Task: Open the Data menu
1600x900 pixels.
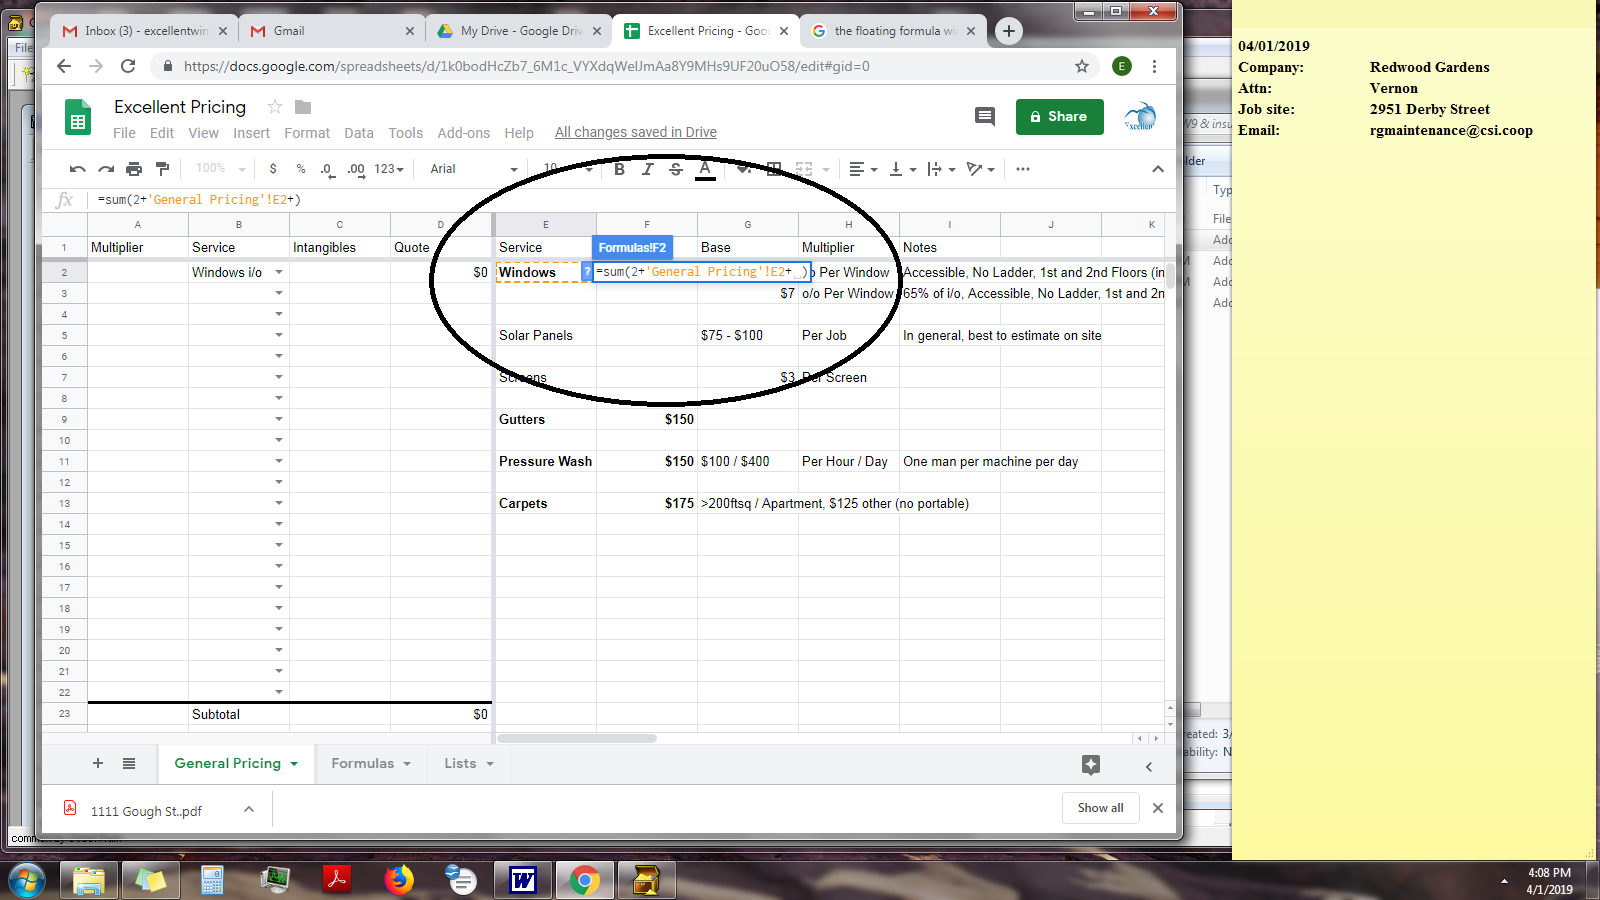Action: [359, 133]
